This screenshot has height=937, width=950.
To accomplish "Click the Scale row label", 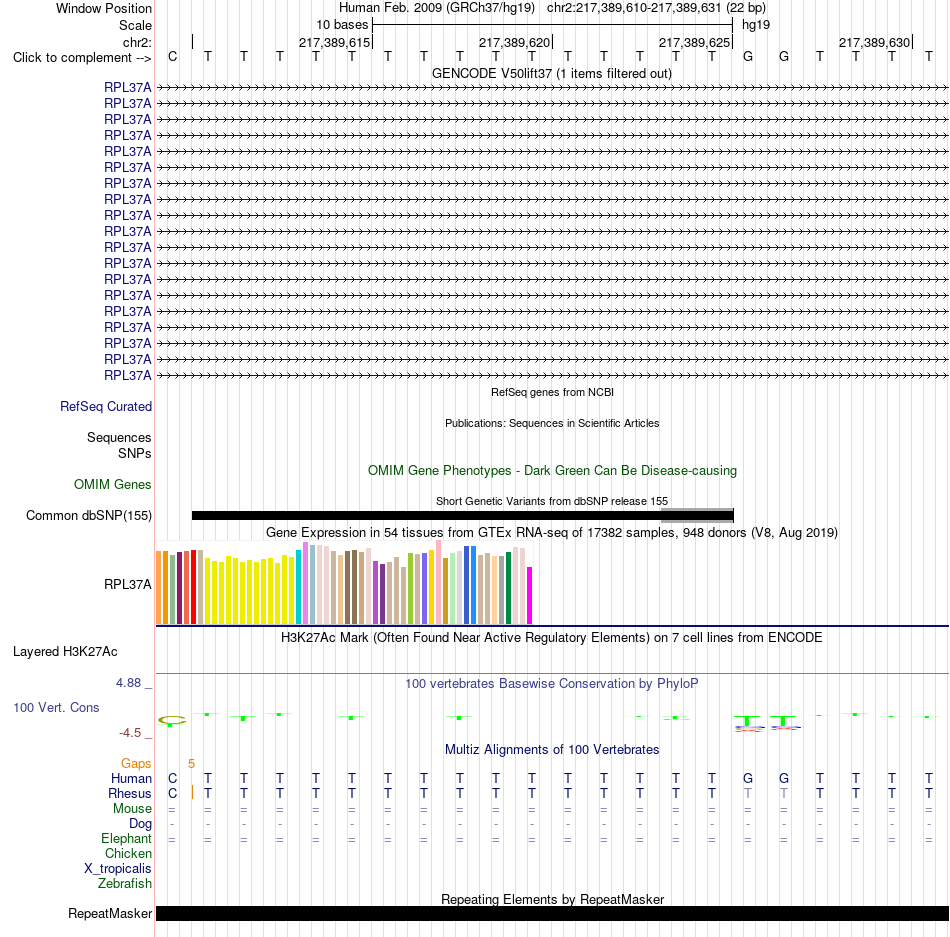I will tap(135, 25).
